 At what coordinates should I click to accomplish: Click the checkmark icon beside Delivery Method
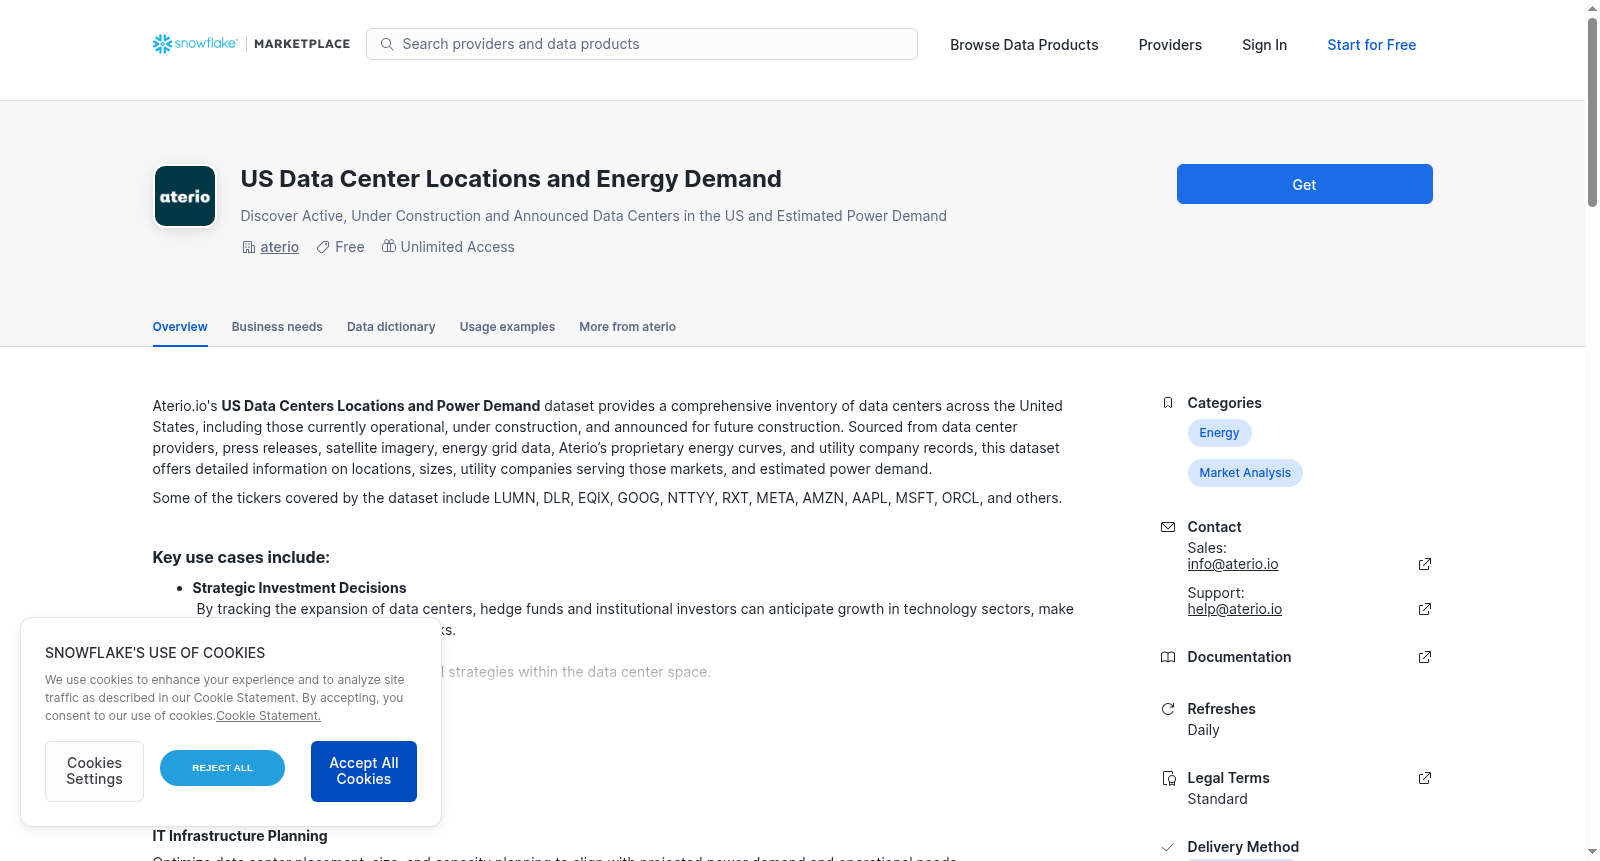1167,847
